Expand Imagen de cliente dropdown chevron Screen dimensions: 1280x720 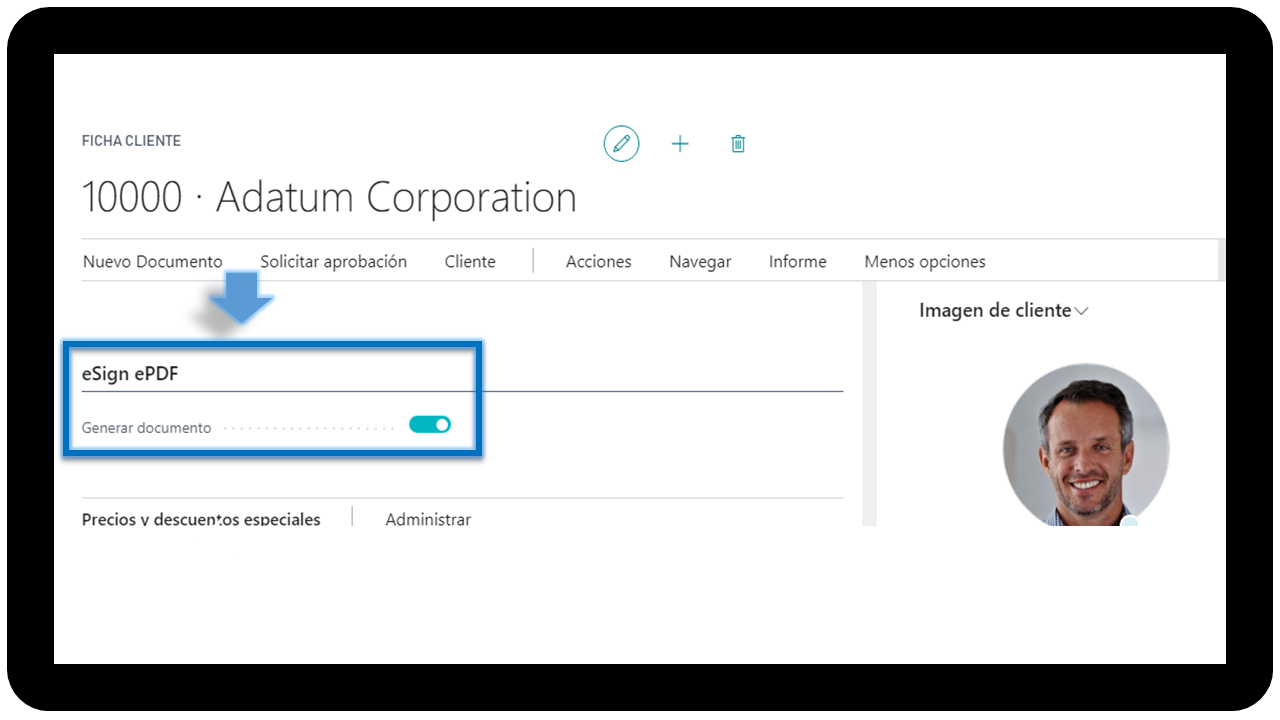tap(1081, 312)
